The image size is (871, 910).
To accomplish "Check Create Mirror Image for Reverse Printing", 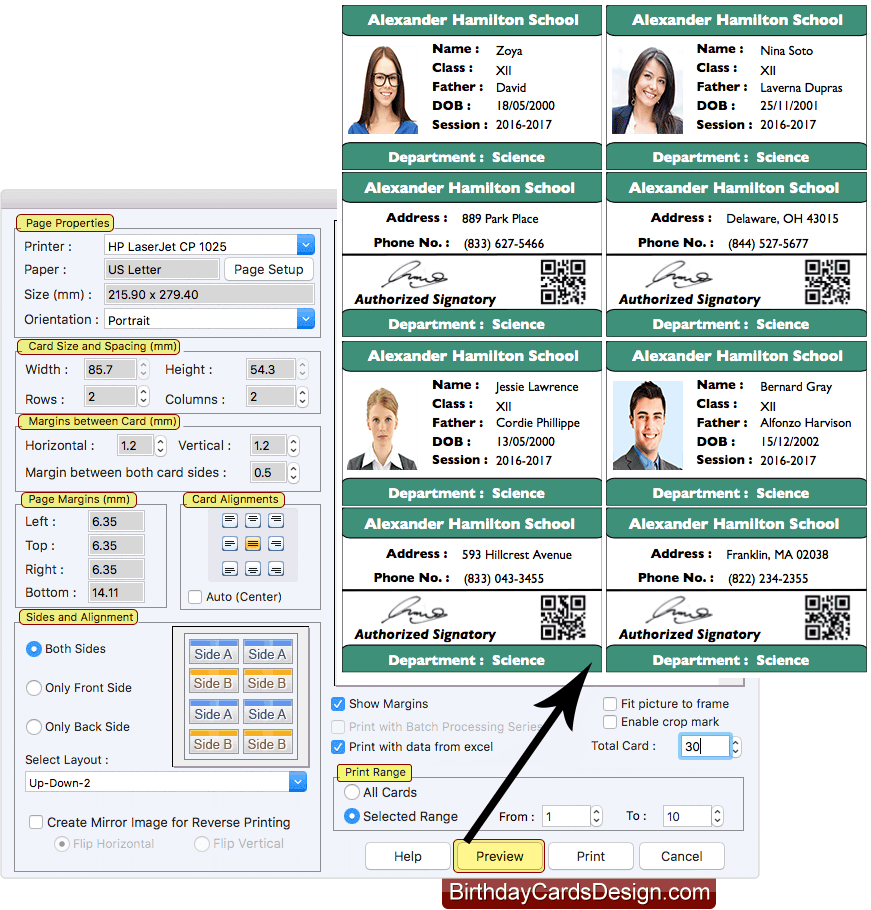I will click(36, 822).
